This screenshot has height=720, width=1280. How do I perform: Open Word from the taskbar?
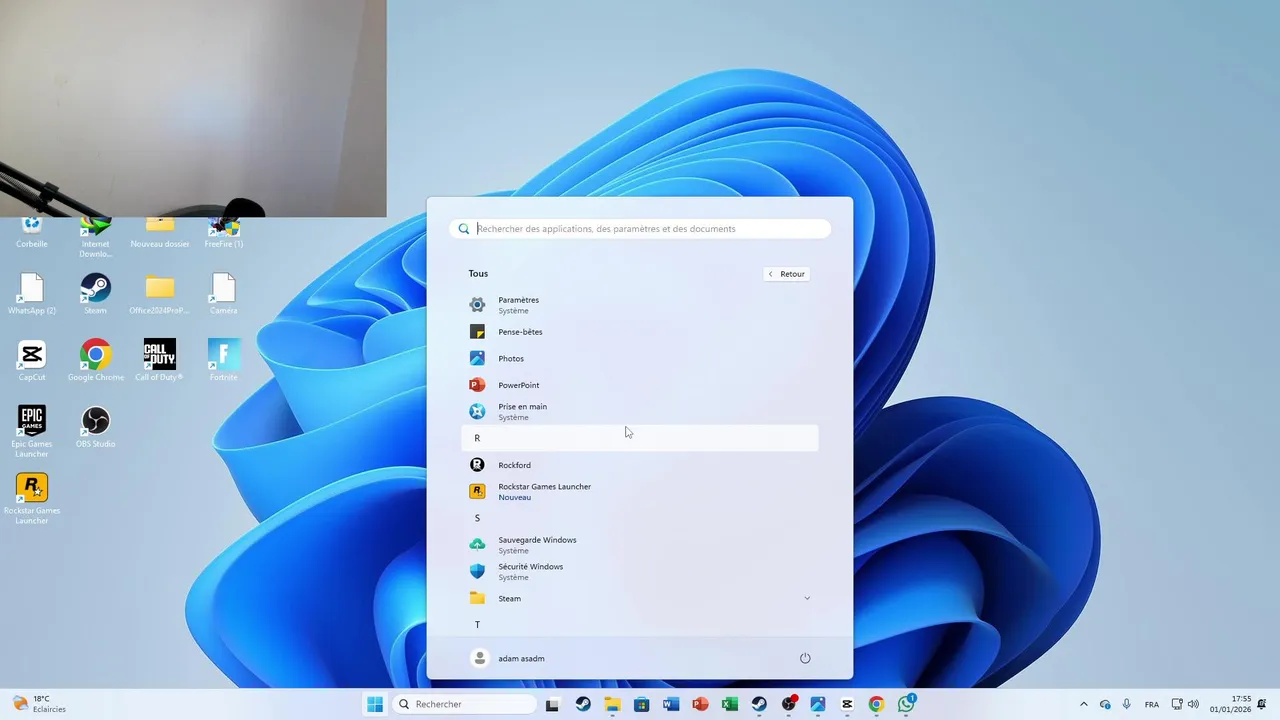pos(671,704)
